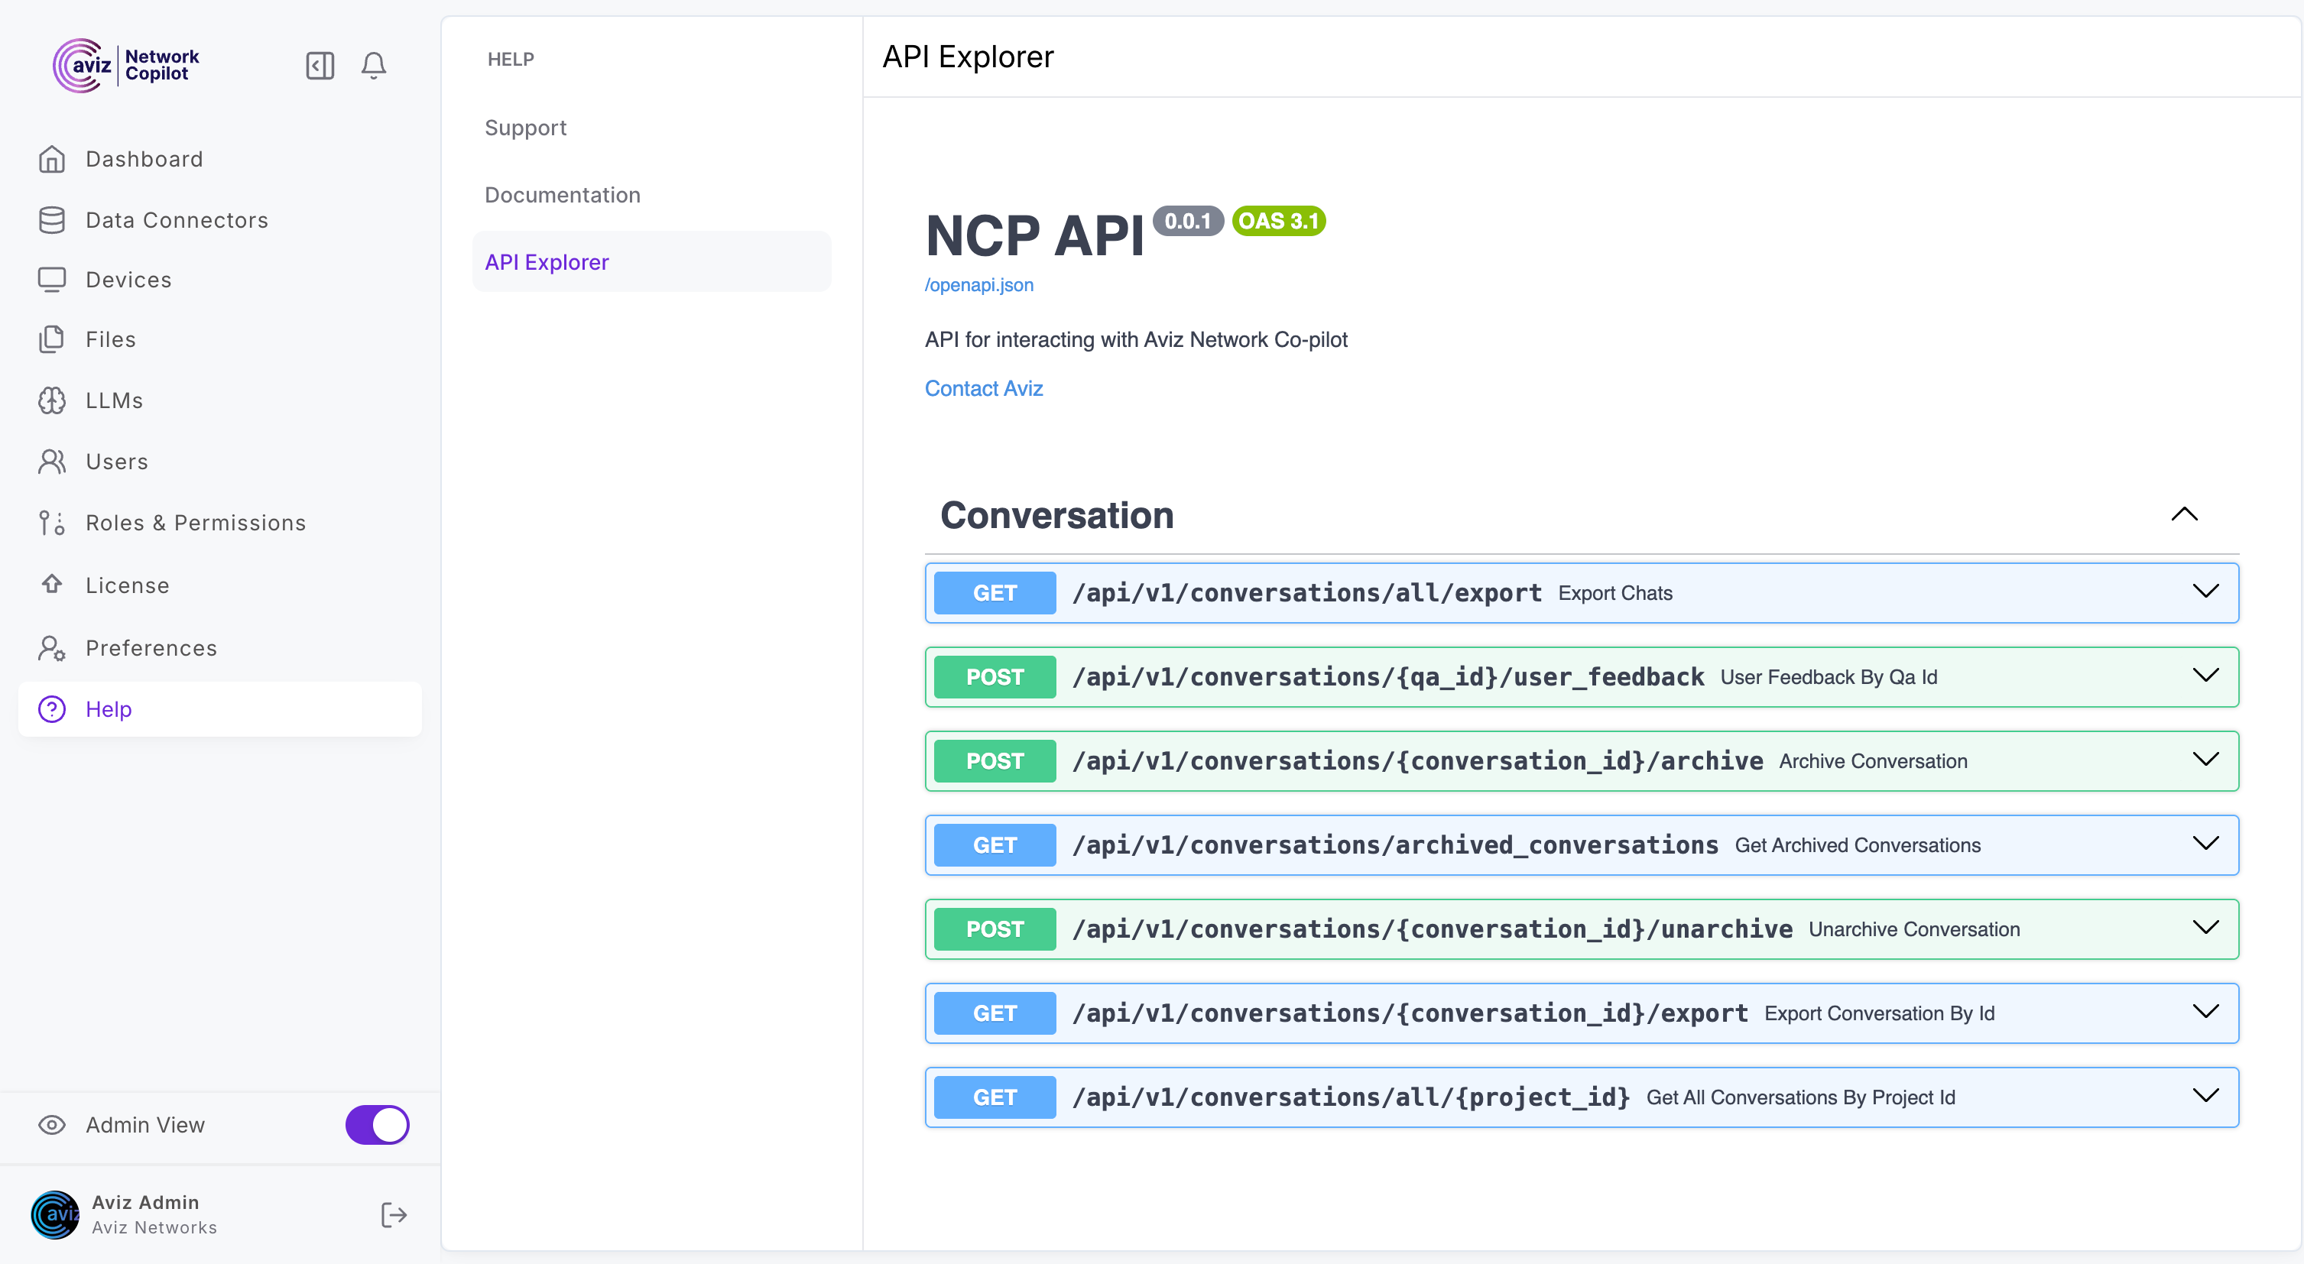Viewport: 2304px width, 1264px height.
Task: Click the logout icon beside Aviz Admin
Action: coord(394,1215)
